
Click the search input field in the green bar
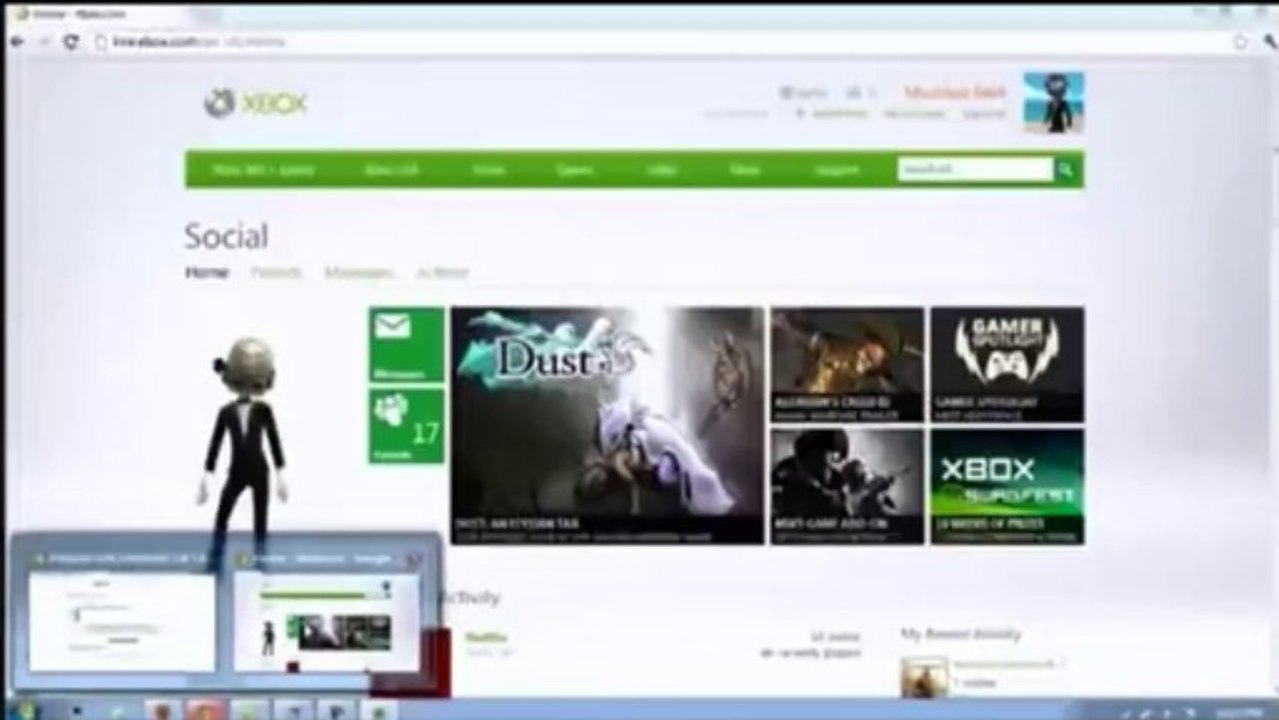click(x=975, y=170)
